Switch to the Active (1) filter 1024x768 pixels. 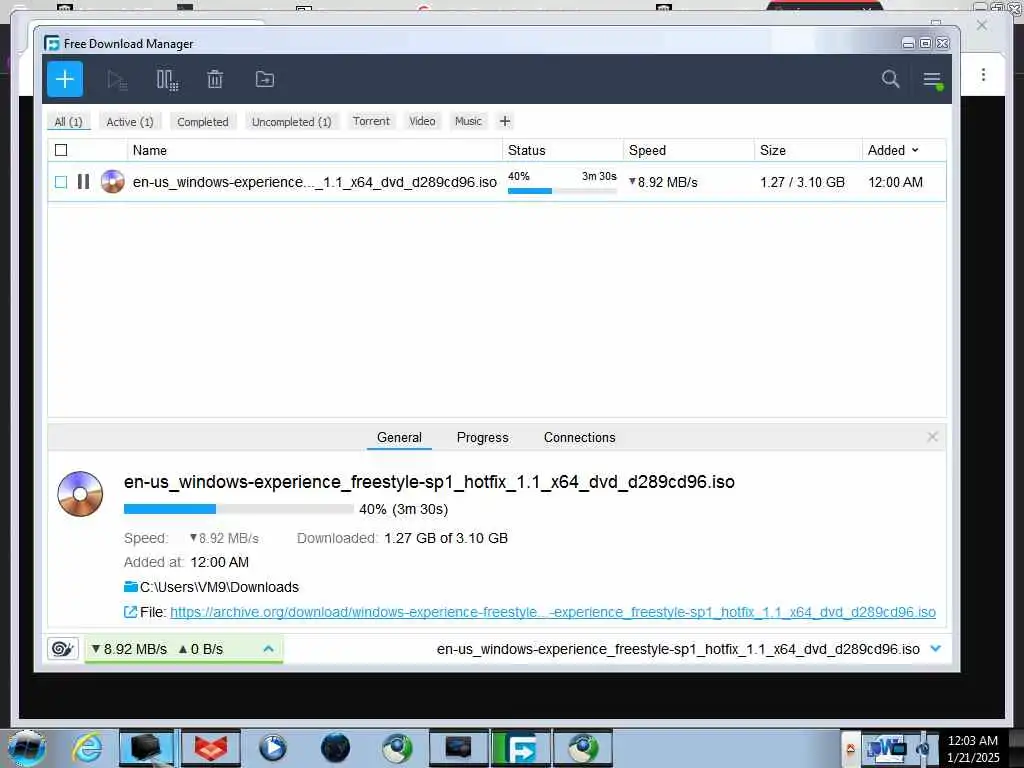pyautogui.click(x=130, y=121)
